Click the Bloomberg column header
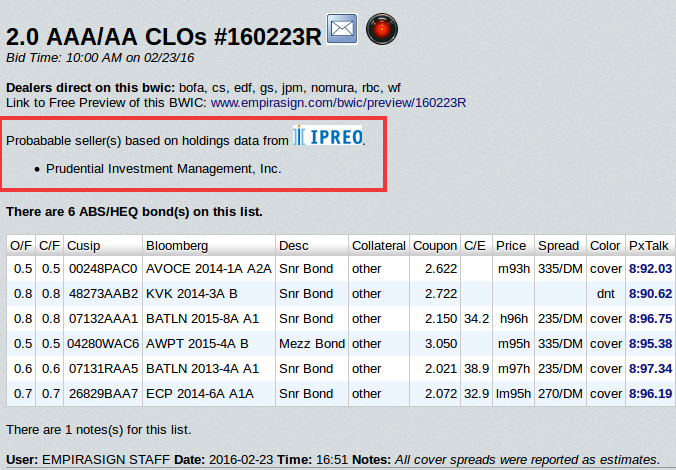This screenshot has height=470, width=676. click(209, 245)
